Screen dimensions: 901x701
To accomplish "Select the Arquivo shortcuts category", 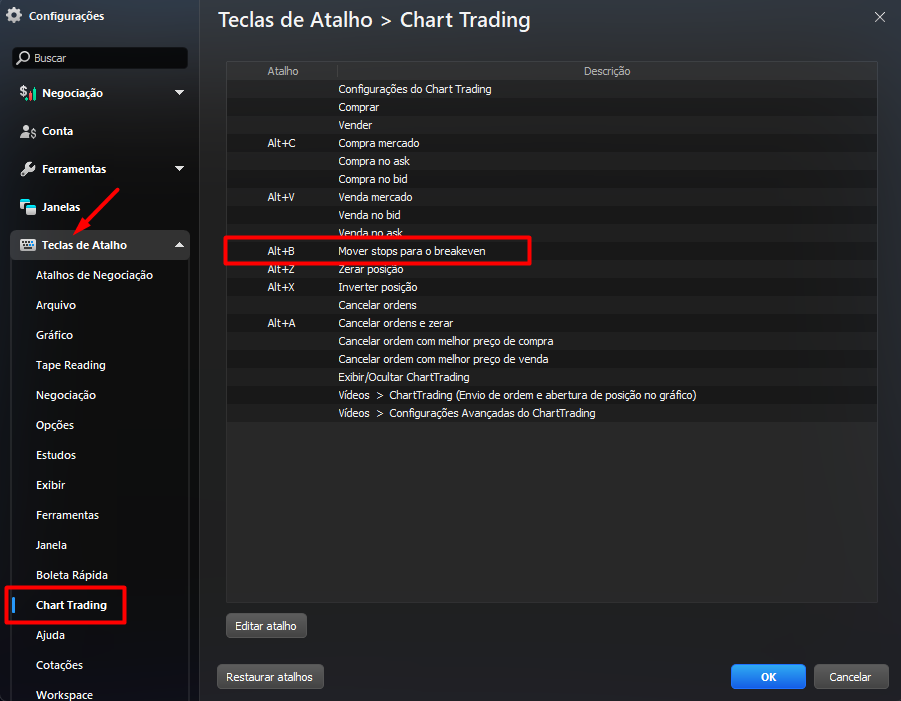I will [56, 305].
